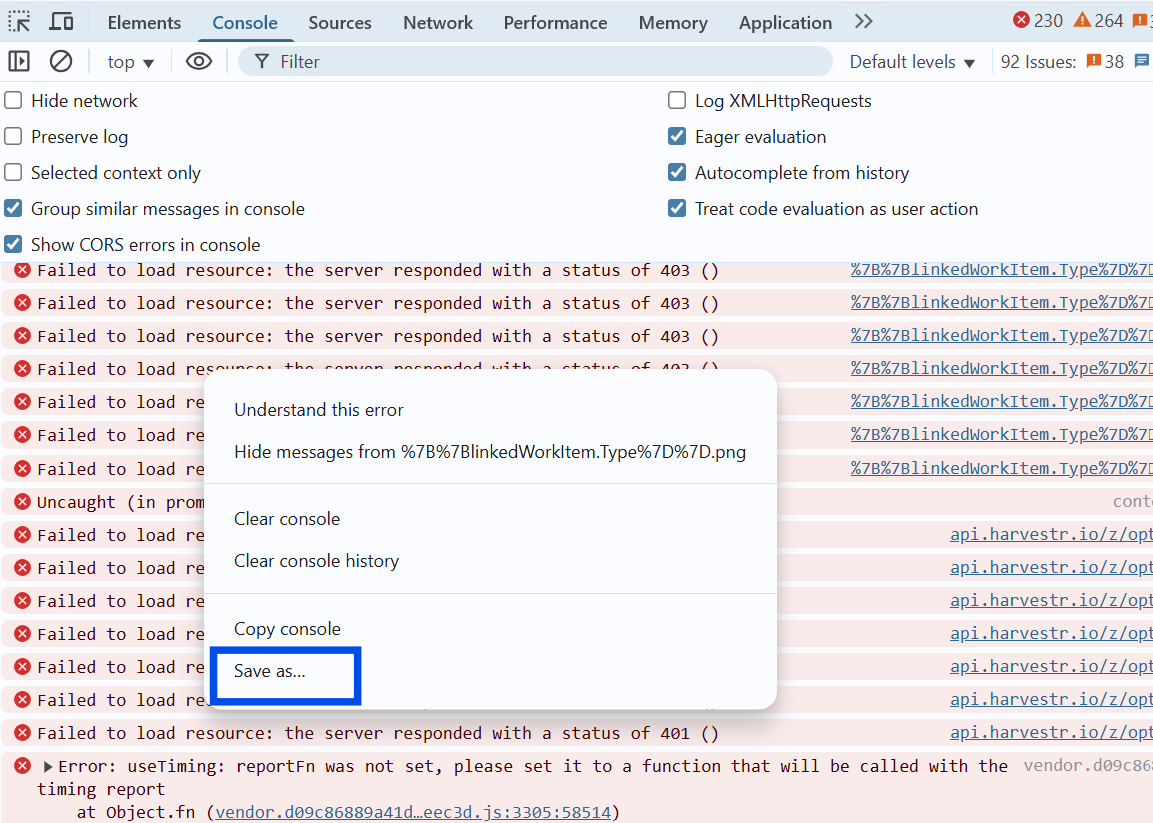Click the 92 Issues label

(x=1038, y=62)
